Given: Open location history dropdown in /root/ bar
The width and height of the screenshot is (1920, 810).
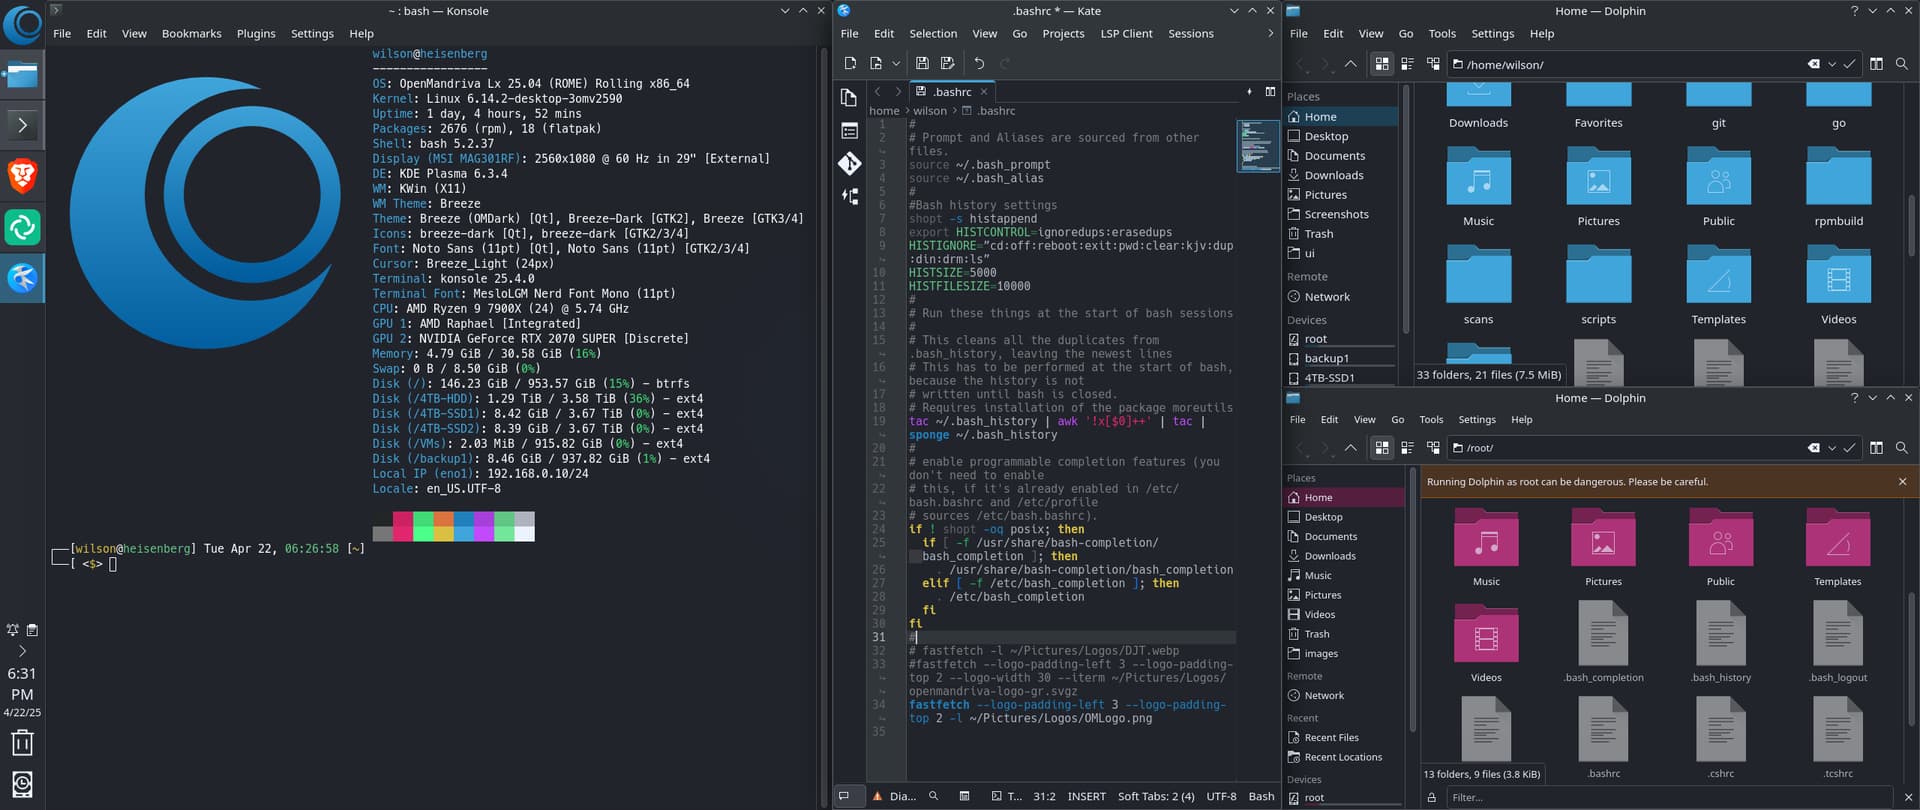Looking at the screenshot, I should click(1832, 448).
